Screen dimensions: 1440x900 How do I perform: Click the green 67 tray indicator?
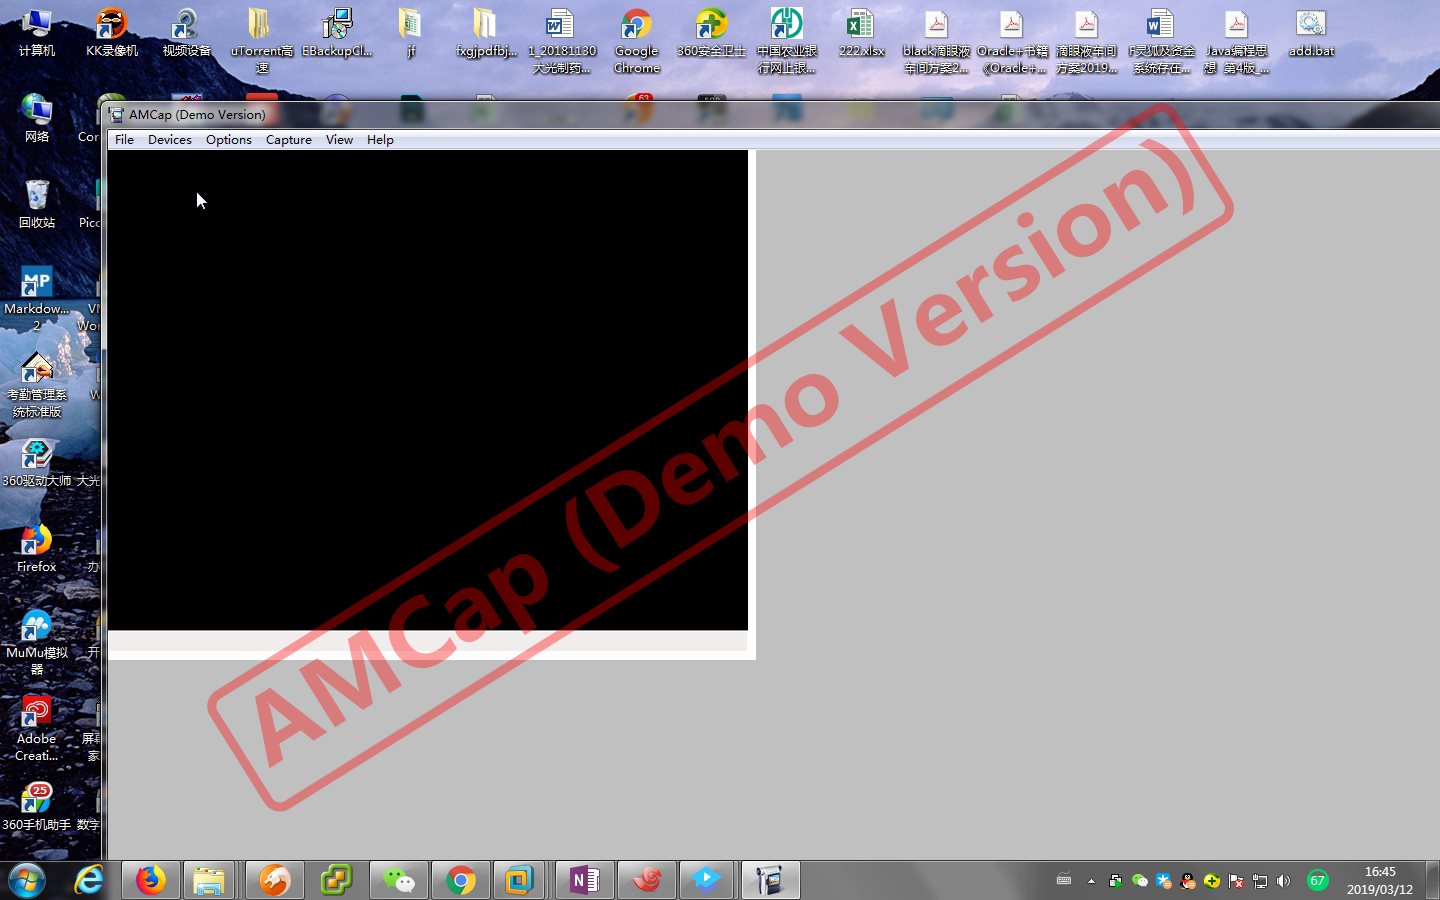click(x=1318, y=881)
